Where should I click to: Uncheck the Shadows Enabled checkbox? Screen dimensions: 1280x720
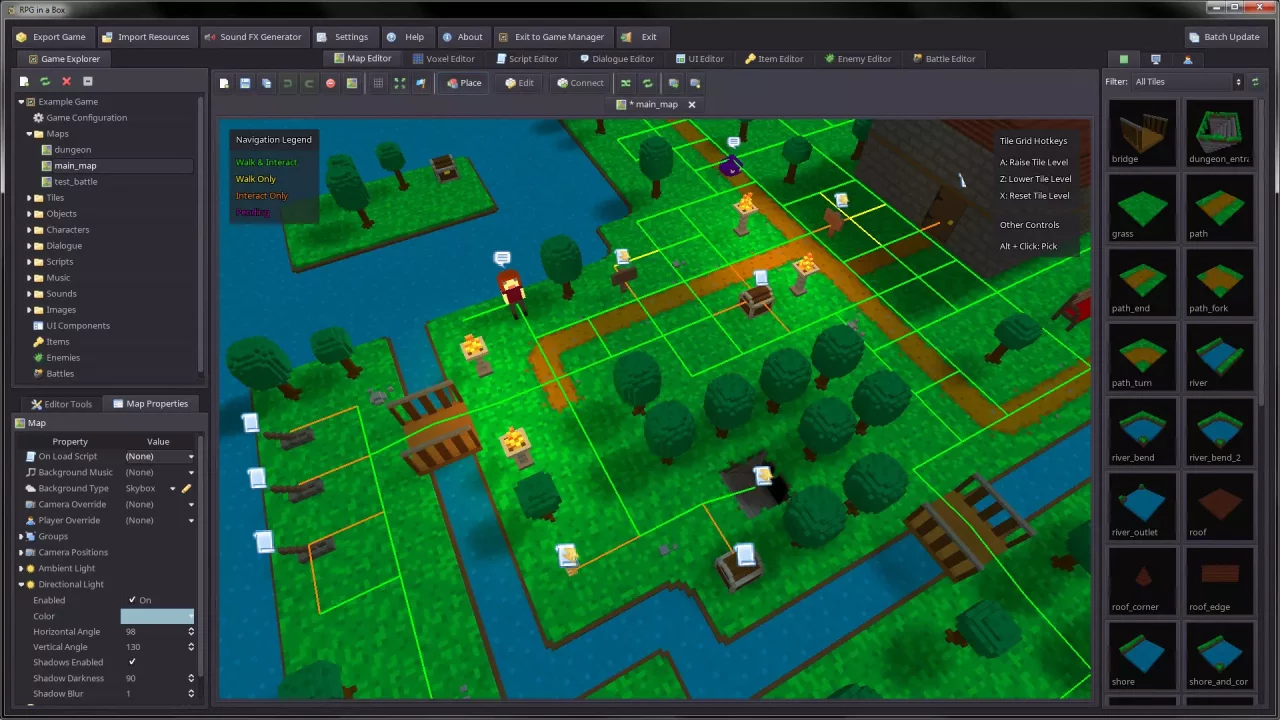tap(132, 662)
